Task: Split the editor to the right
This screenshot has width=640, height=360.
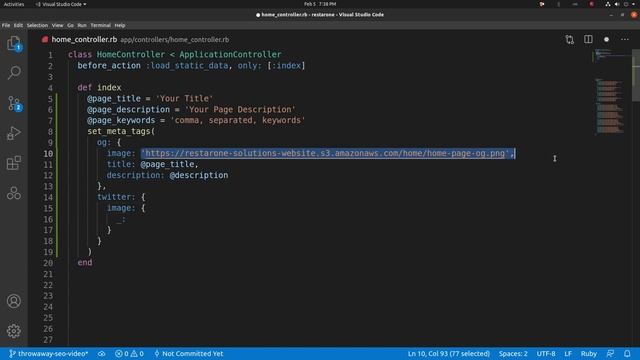Action: pos(588,39)
